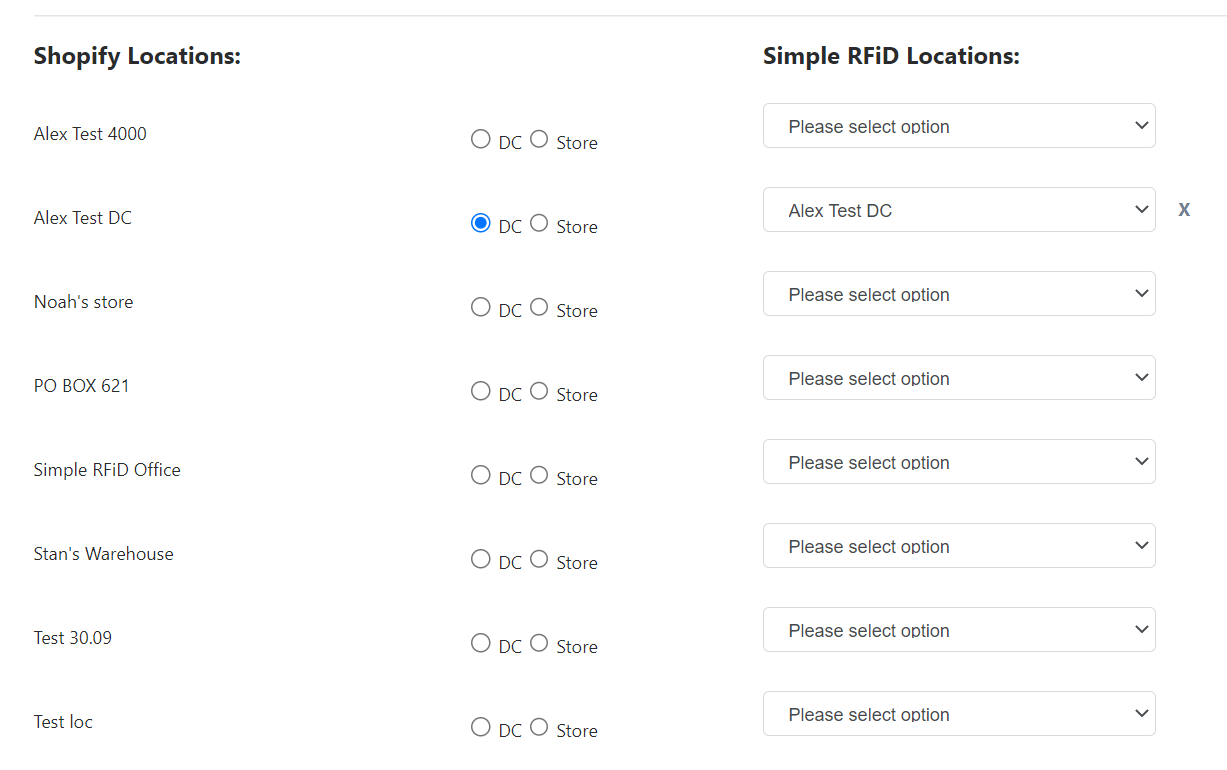
Task: Expand location dropdown for Test 30.09
Action: (x=959, y=630)
